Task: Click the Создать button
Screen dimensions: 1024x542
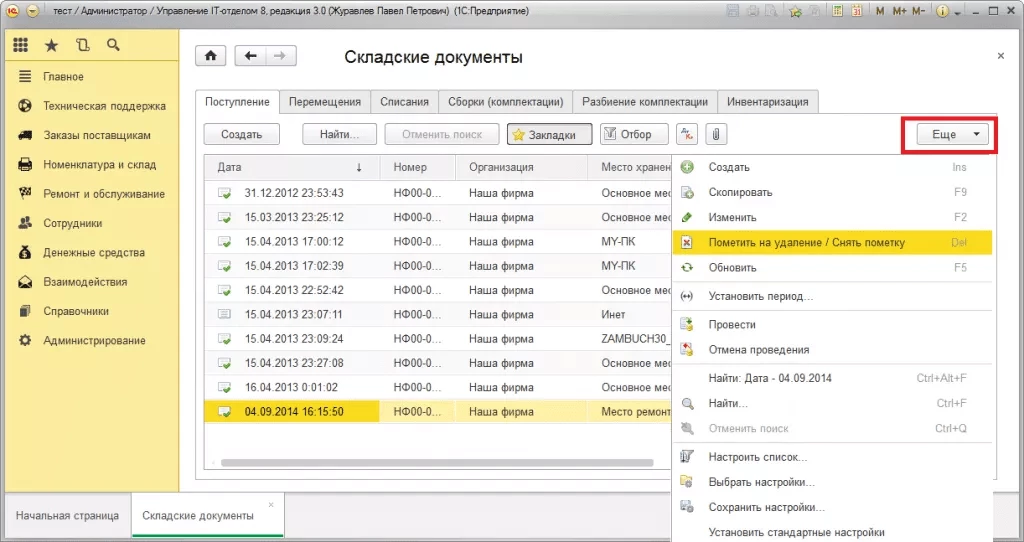Action: pos(242,134)
